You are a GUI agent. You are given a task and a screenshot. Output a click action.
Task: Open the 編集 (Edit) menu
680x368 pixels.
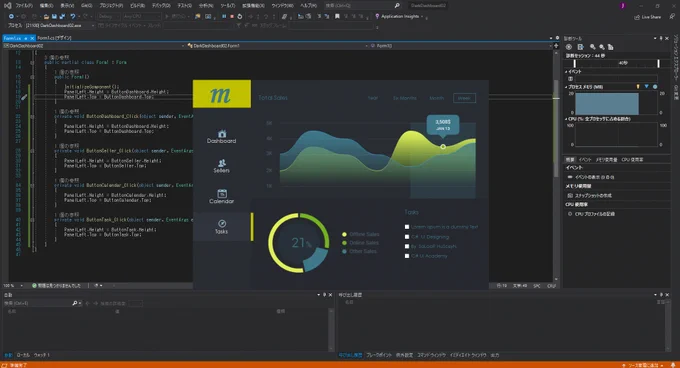pyautogui.click(x=46, y=6)
